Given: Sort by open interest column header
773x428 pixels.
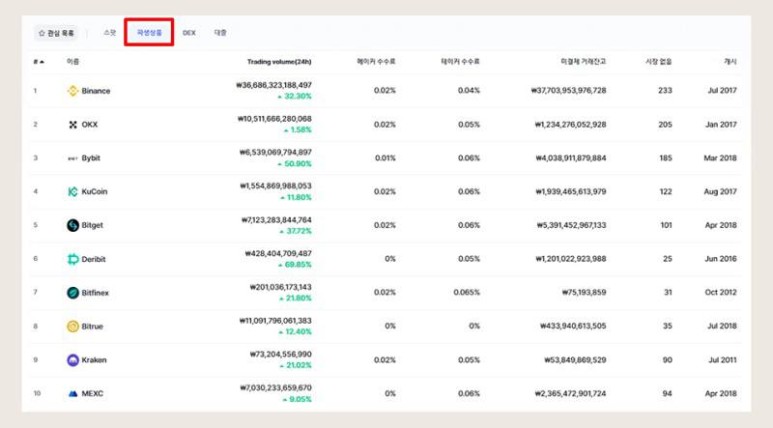Looking at the screenshot, I should [583, 62].
